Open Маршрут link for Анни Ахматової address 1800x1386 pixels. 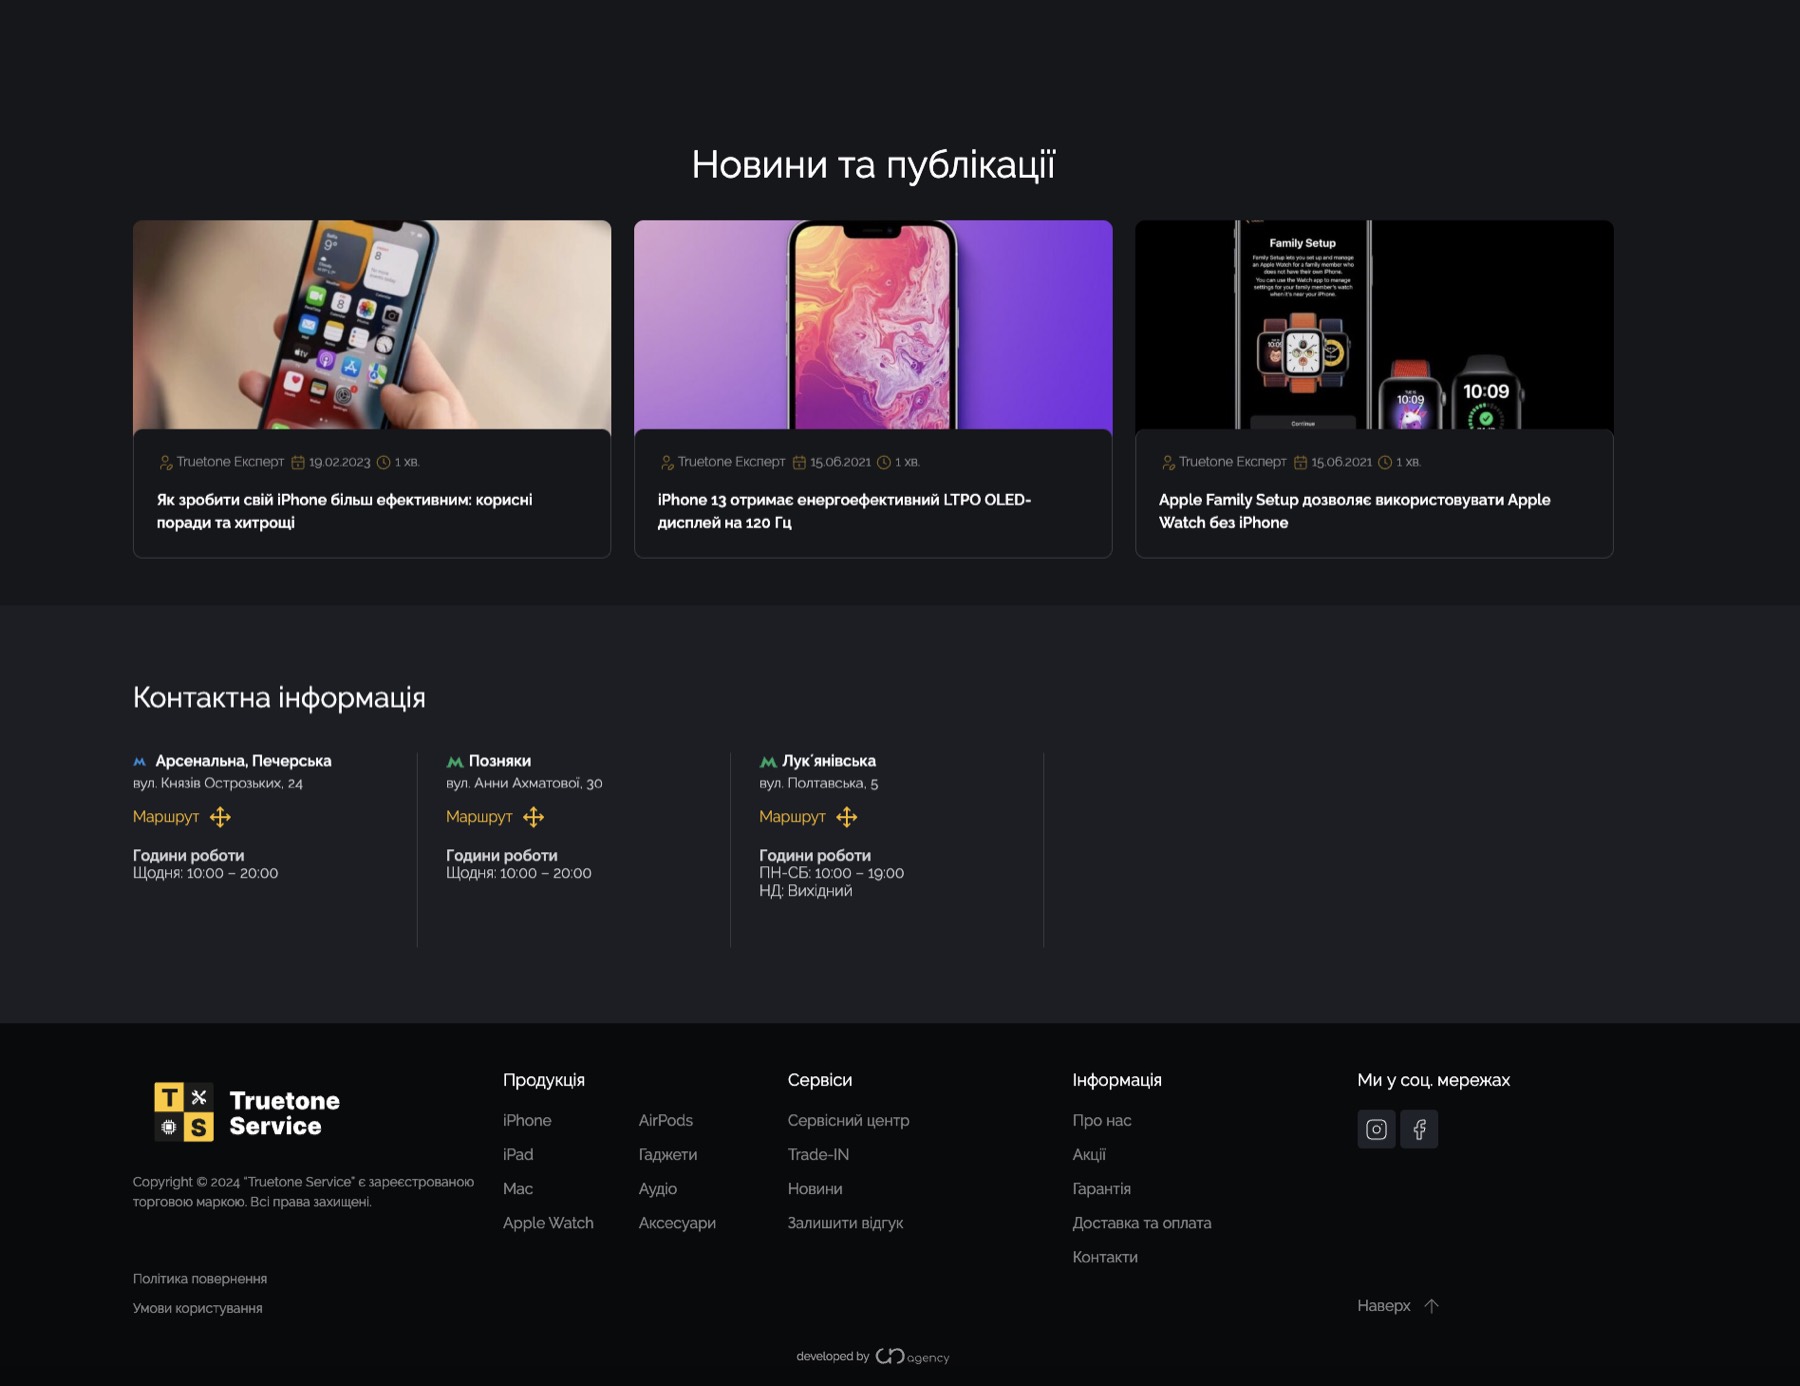point(479,817)
